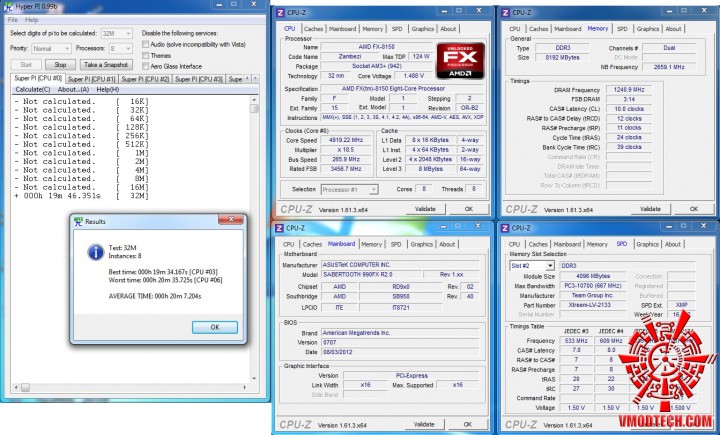The width and height of the screenshot is (720, 435).
Task: Click the NB Frequency 2859.1 MHz field
Action: click(x=669, y=67)
